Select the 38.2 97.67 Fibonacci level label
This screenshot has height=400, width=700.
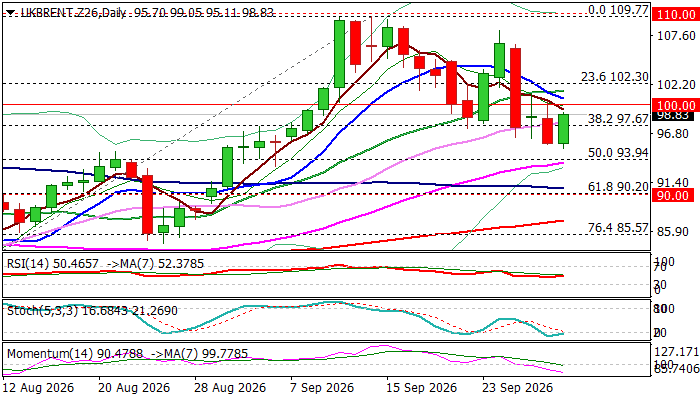pyautogui.click(x=618, y=119)
